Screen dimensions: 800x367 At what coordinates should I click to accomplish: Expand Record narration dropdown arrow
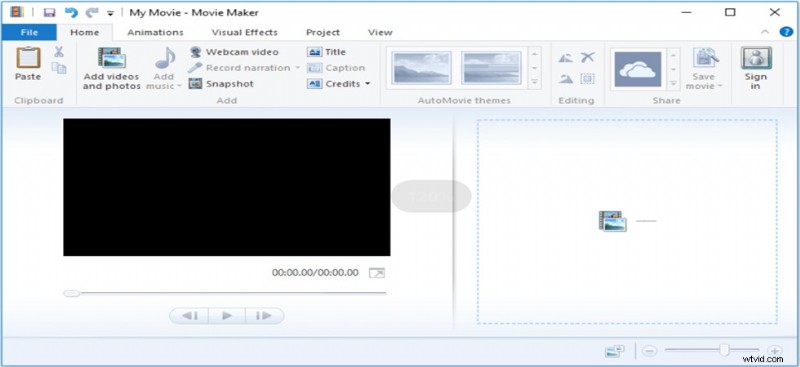(x=297, y=68)
